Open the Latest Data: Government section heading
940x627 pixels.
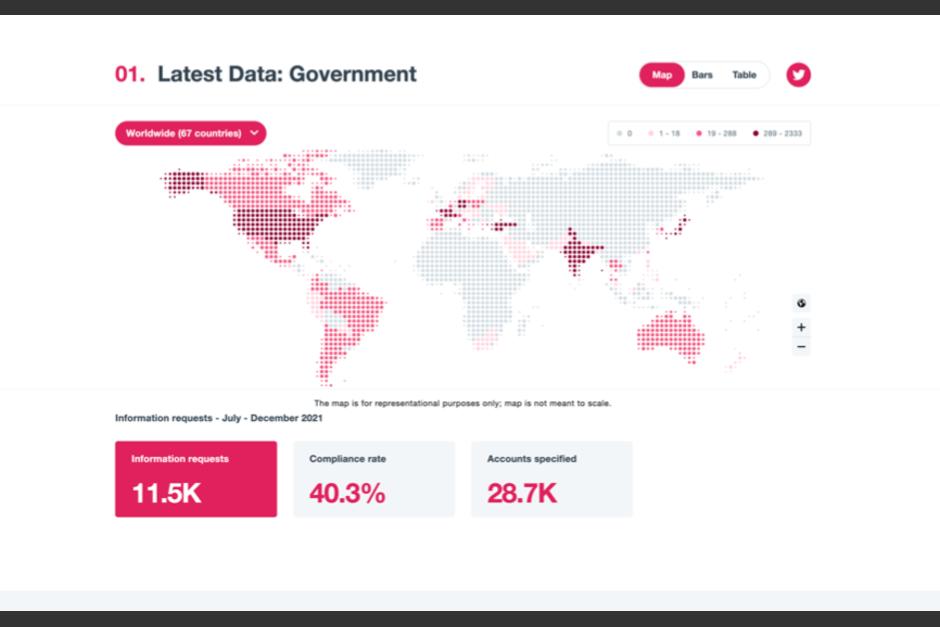point(287,74)
